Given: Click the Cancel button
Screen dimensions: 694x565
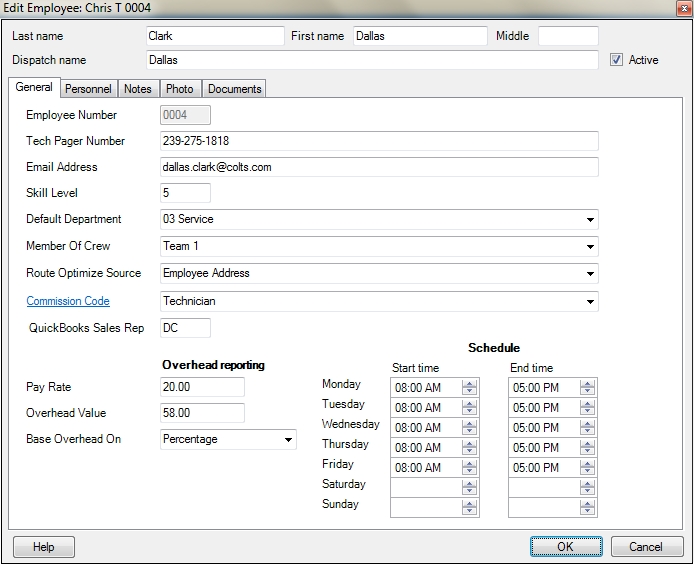Looking at the screenshot, I should [647, 547].
